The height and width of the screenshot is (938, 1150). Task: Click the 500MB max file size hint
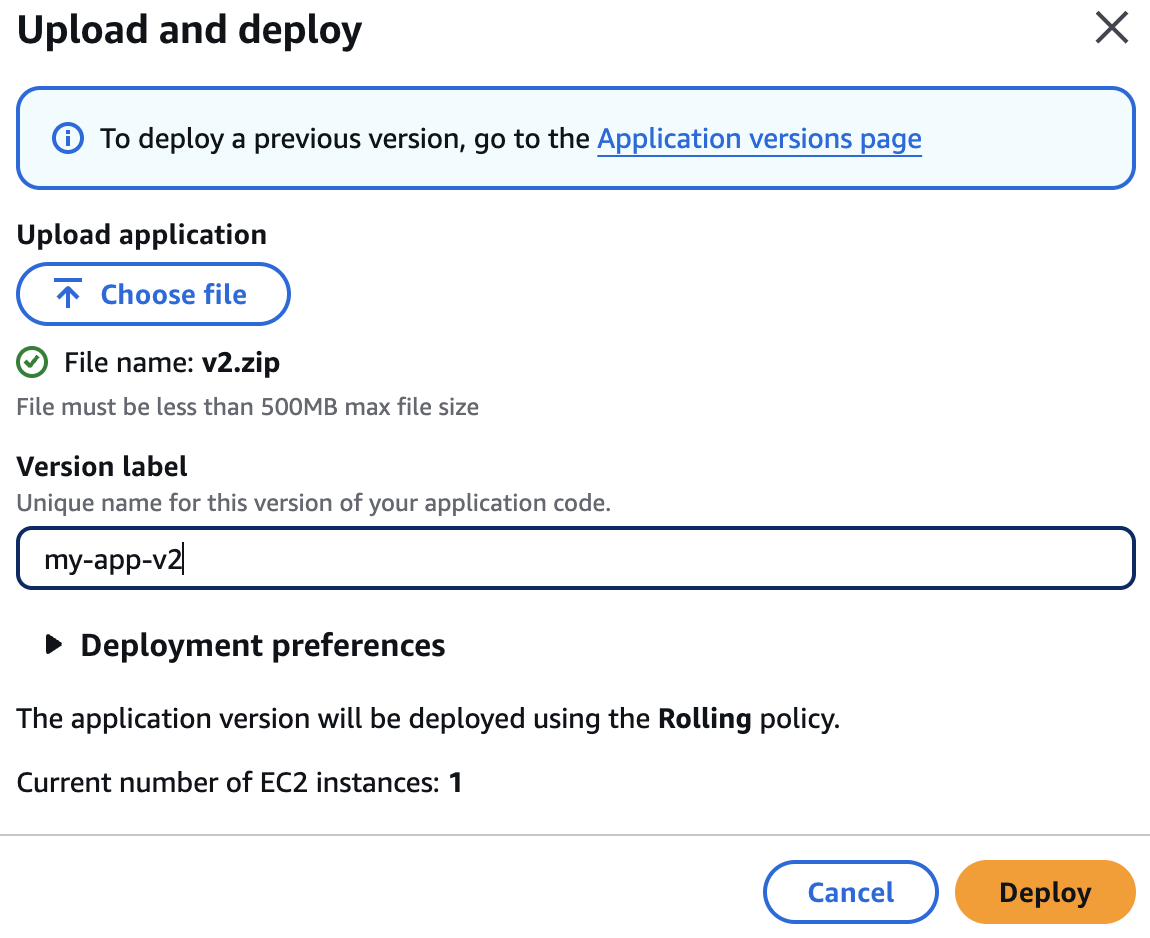[248, 407]
